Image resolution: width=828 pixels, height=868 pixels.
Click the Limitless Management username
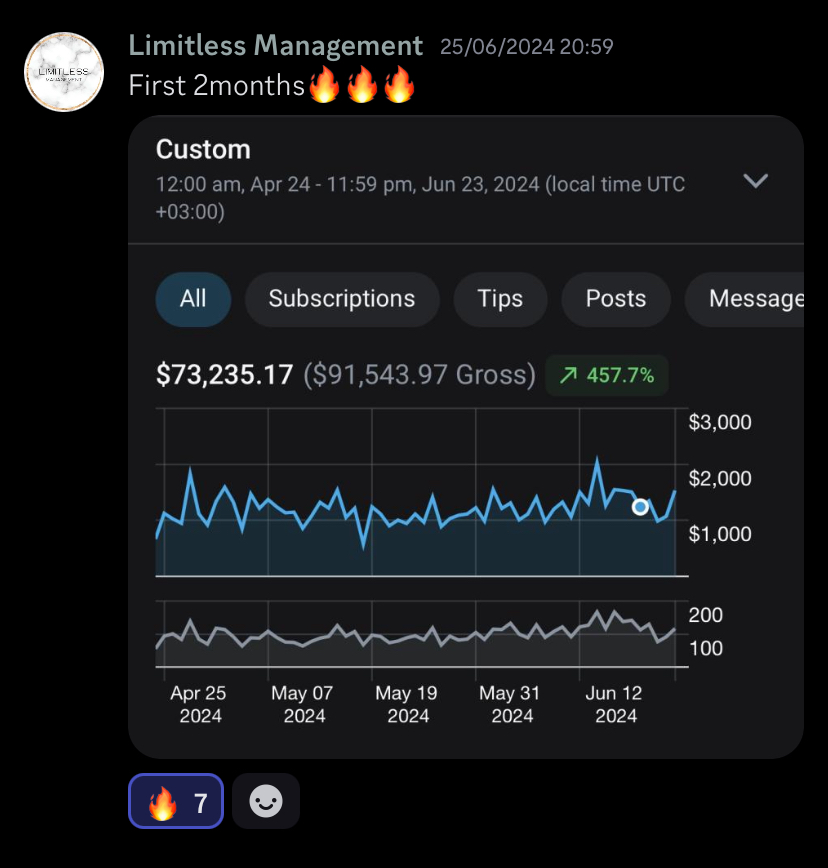click(276, 45)
